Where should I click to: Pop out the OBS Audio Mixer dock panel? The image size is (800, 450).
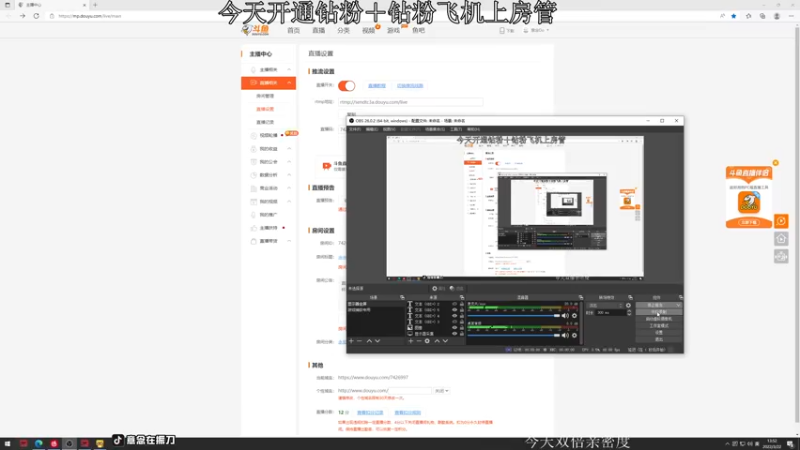click(581, 297)
